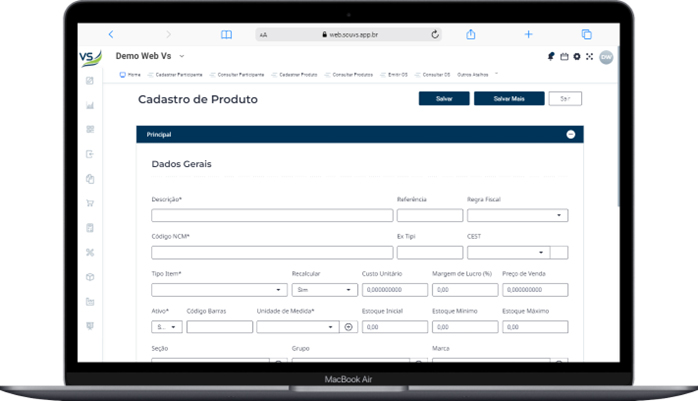Focus the Preço de Venda field
This screenshot has width=698, height=401.
pos(535,290)
